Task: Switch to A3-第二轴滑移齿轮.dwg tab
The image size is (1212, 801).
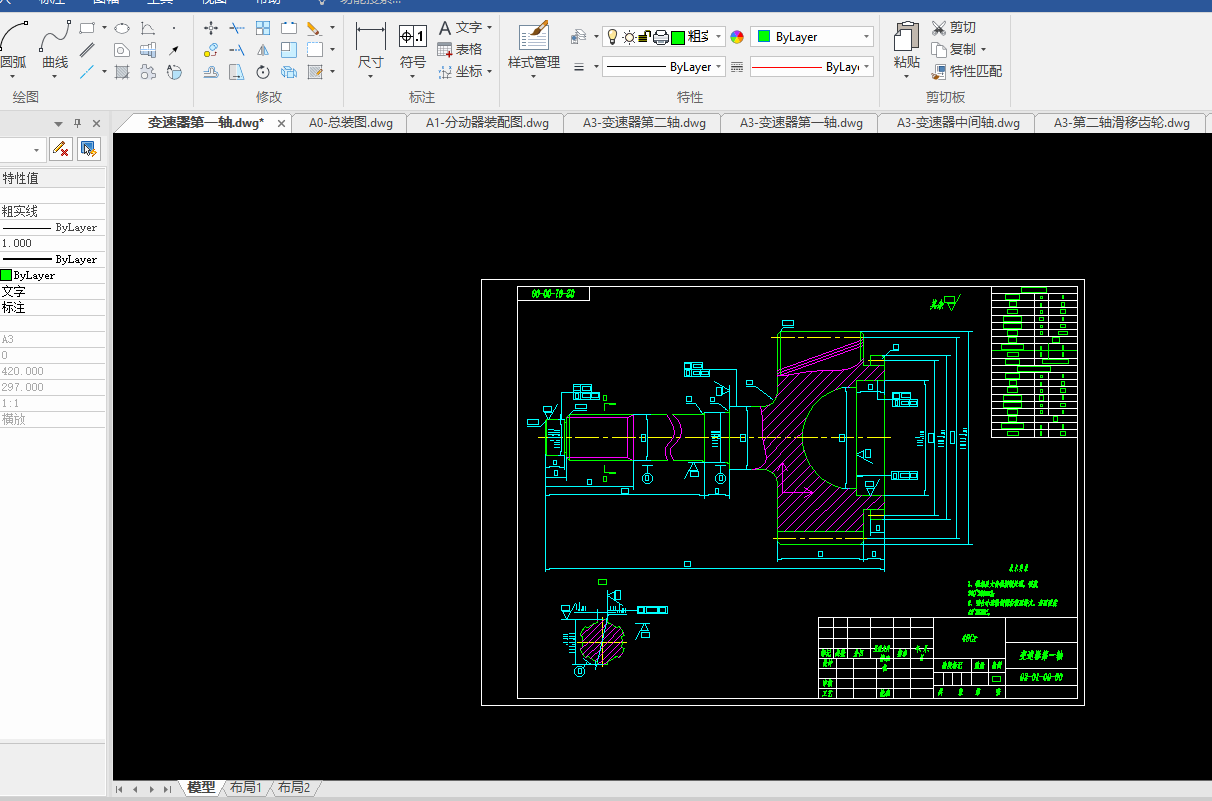Action: tap(1123, 123)
